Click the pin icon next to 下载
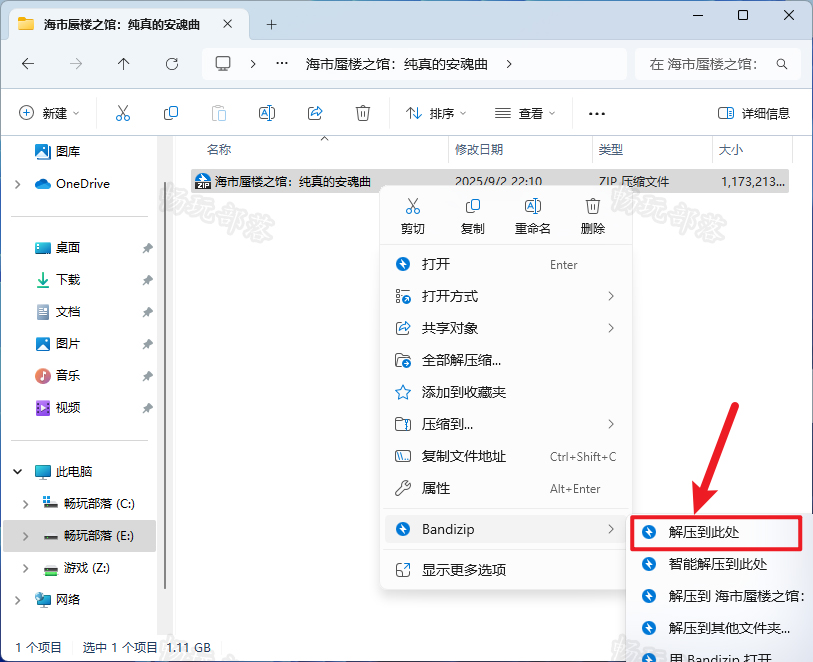 [148, 280]
